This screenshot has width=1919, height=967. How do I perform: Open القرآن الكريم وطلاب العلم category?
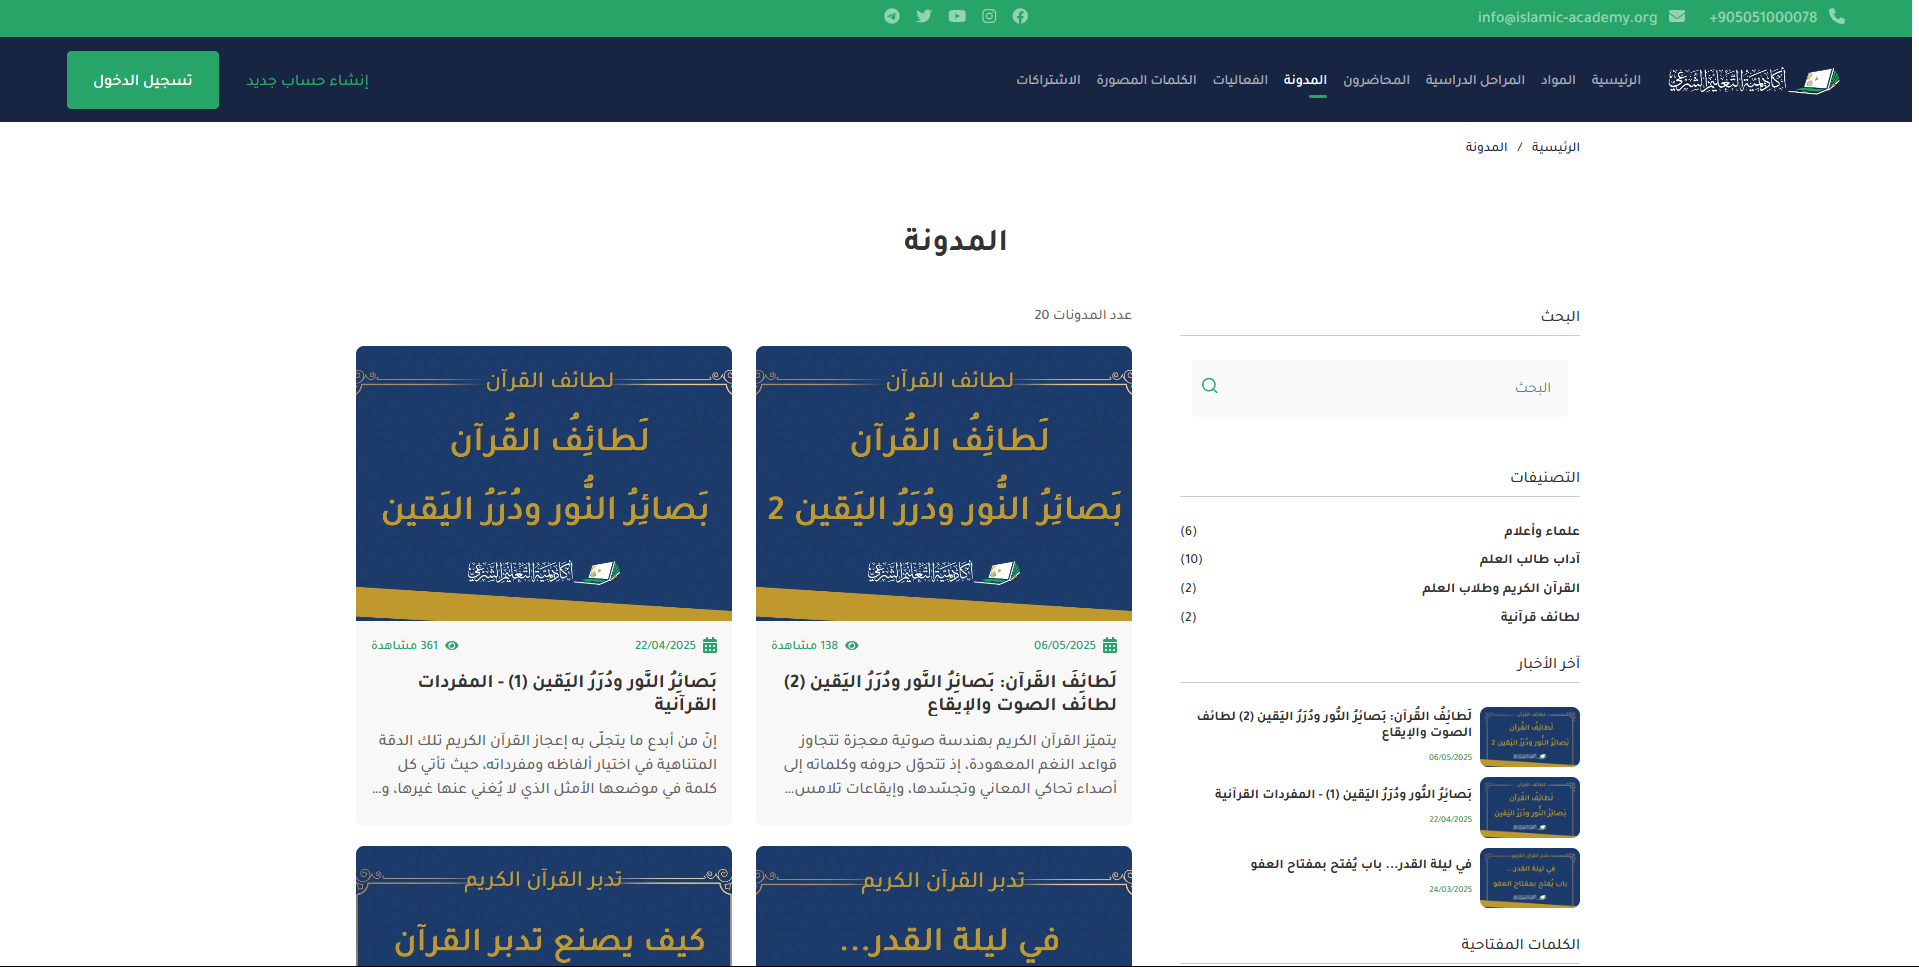point(1500,588)
